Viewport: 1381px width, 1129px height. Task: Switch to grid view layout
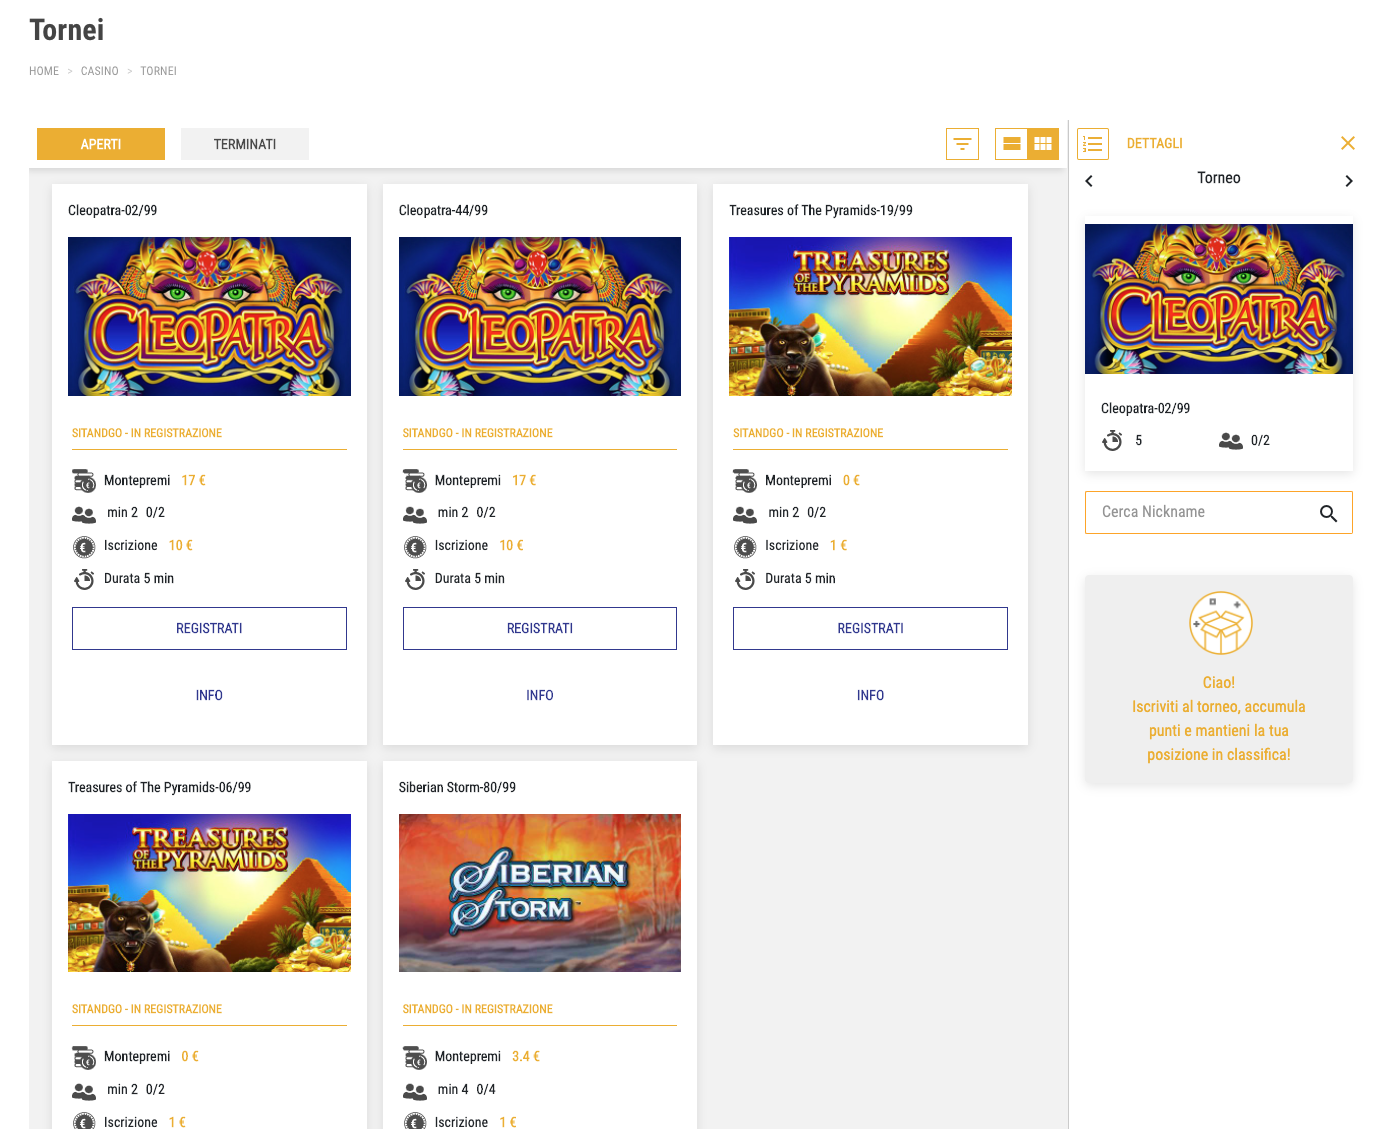[x=1043, y=144]
